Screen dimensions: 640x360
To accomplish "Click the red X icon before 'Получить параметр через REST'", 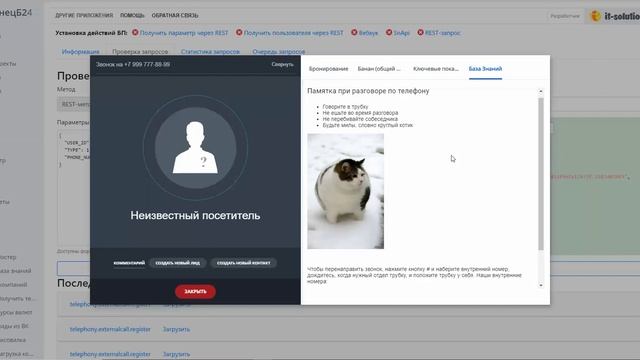I will tap(135, 32).
